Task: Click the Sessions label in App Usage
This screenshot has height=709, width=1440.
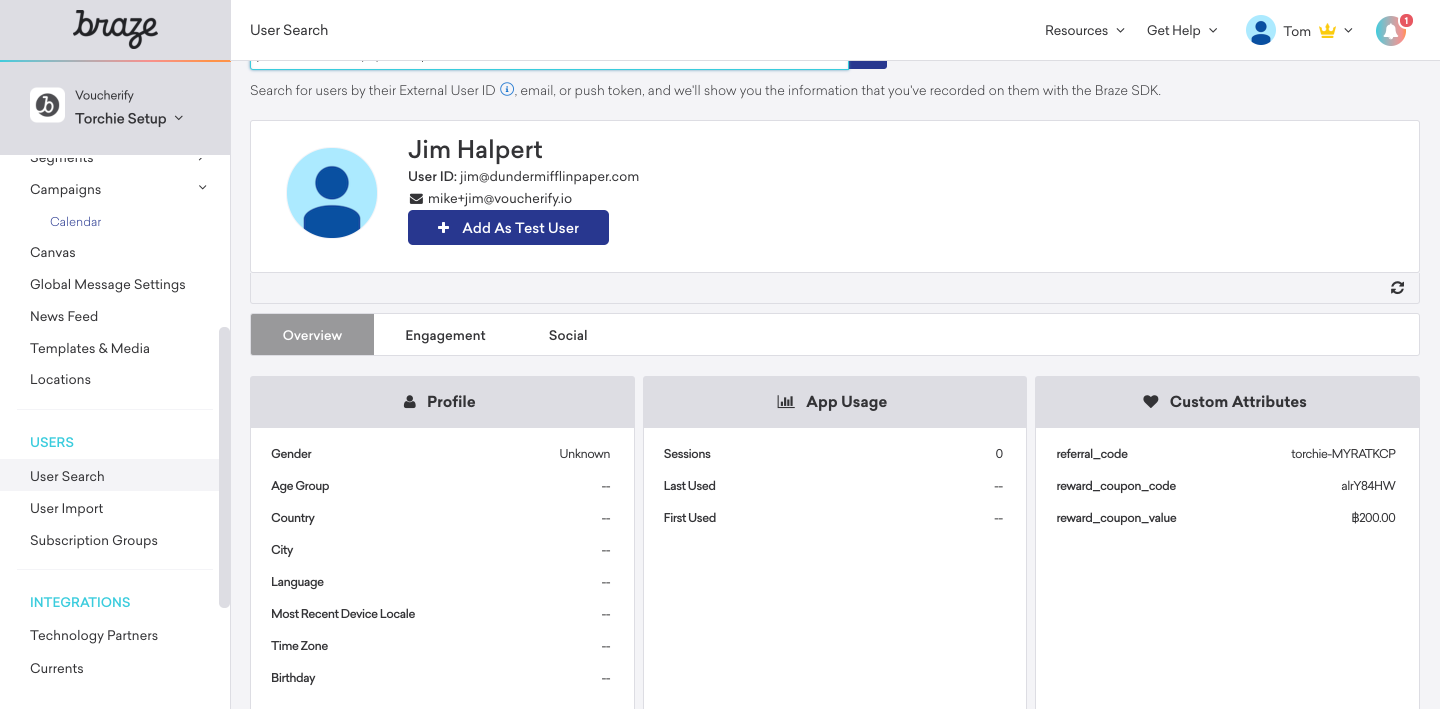Action: 687,454
